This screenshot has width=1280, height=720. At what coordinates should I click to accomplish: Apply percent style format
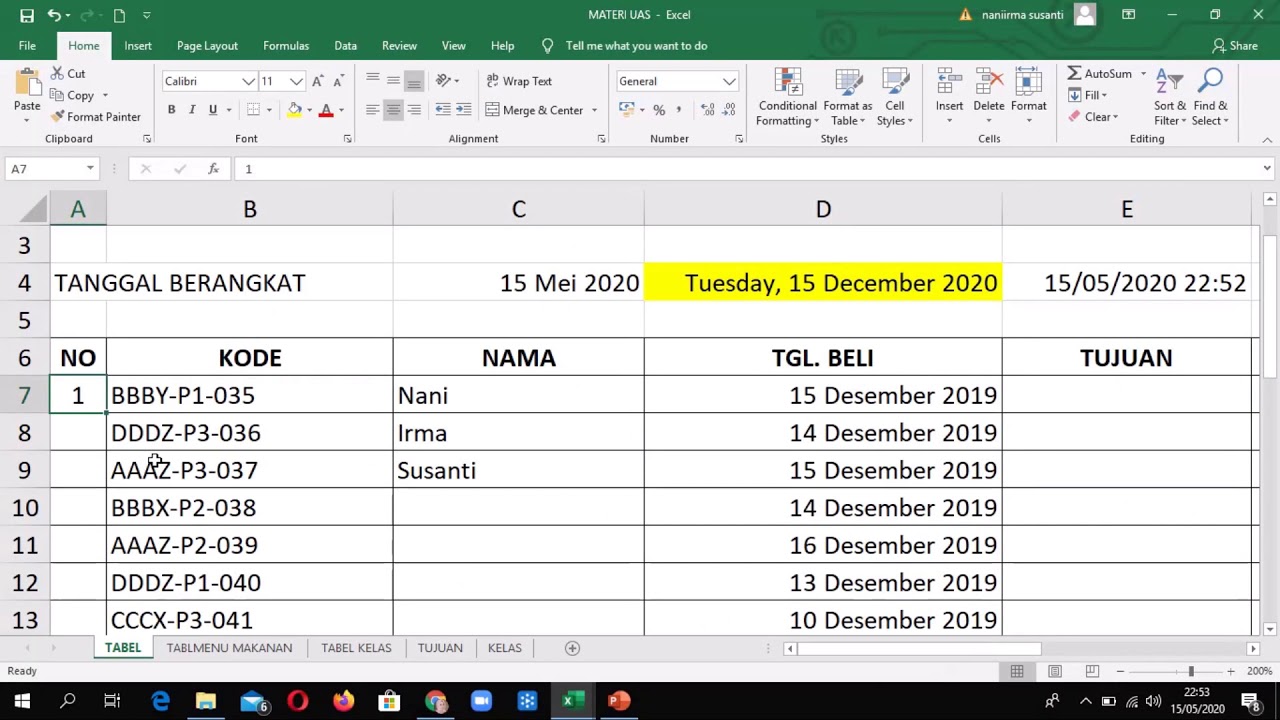[658, 110]
